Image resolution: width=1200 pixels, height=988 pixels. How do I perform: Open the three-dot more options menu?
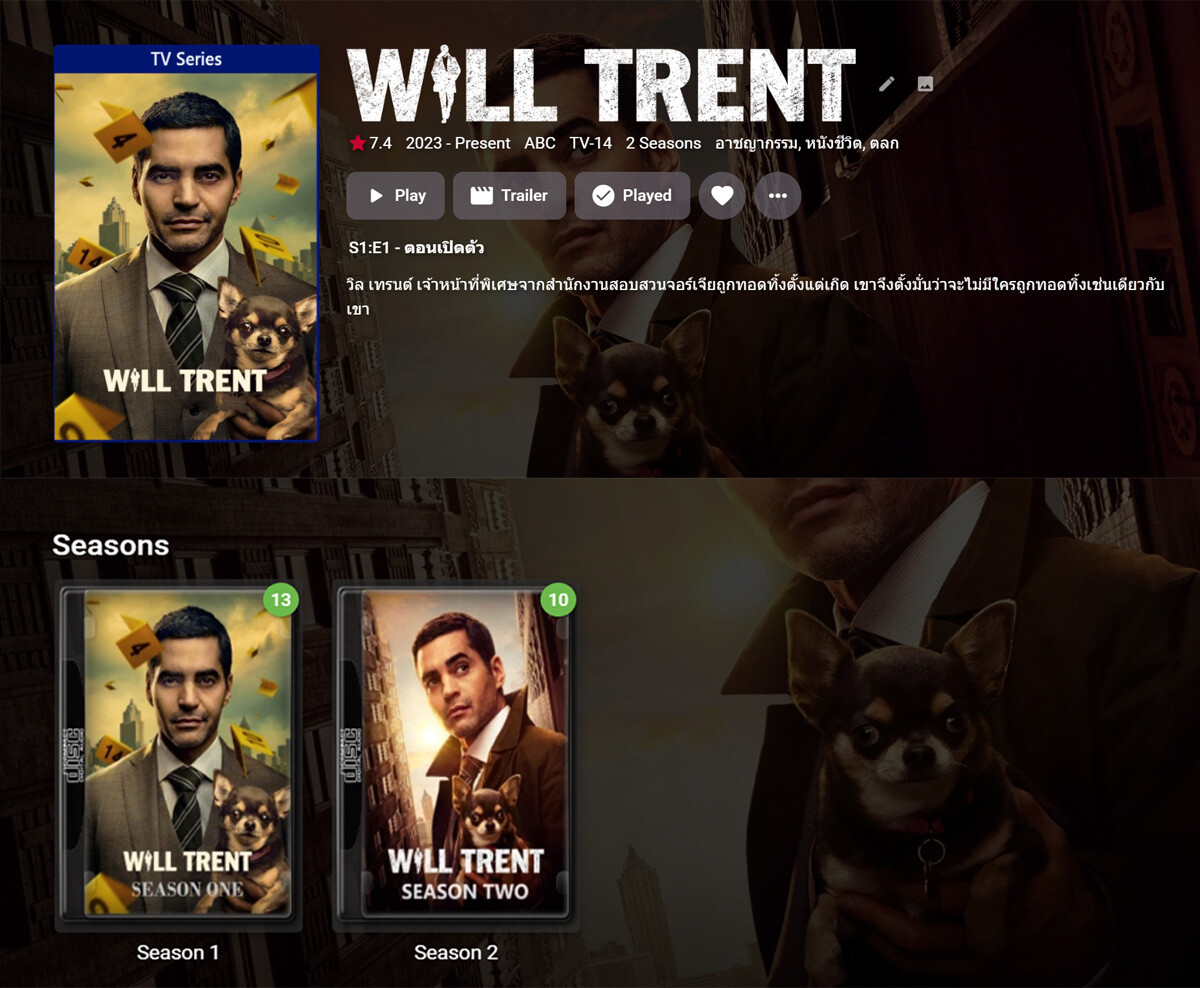coord(778,196)
